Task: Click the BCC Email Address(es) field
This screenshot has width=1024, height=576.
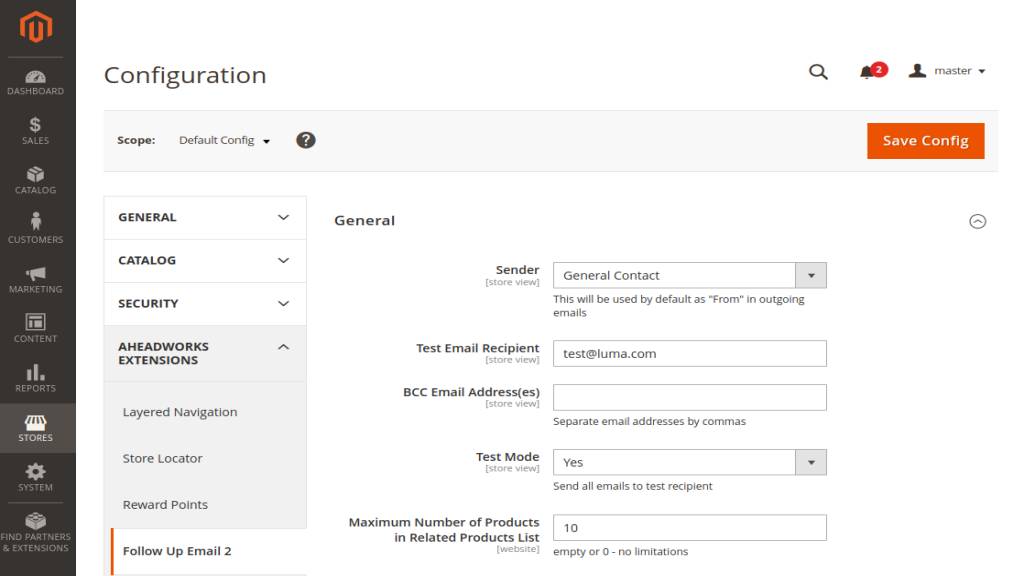Action: tap(690, 397)
